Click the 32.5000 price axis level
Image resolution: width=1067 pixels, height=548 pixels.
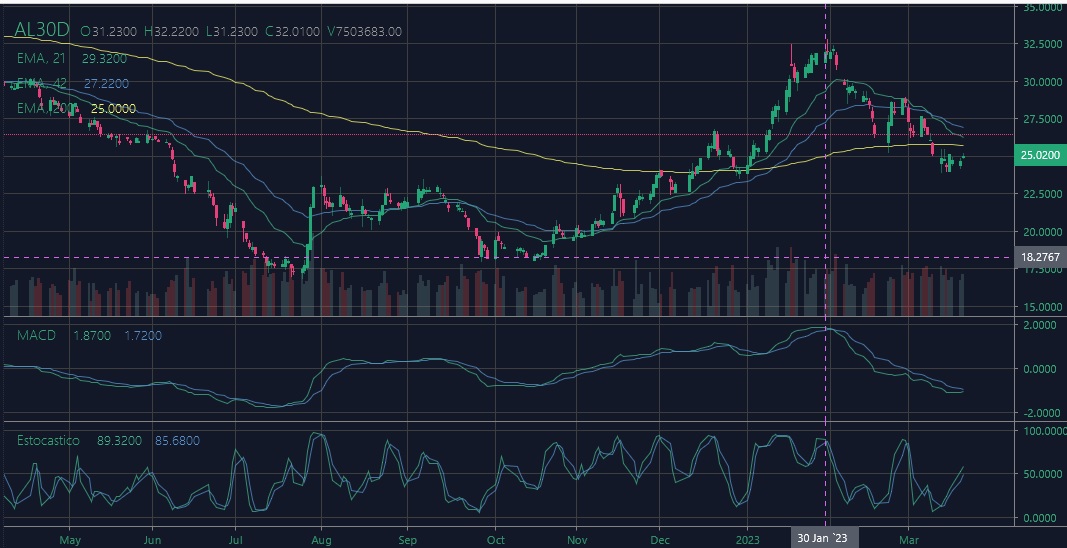[1042, 45]
